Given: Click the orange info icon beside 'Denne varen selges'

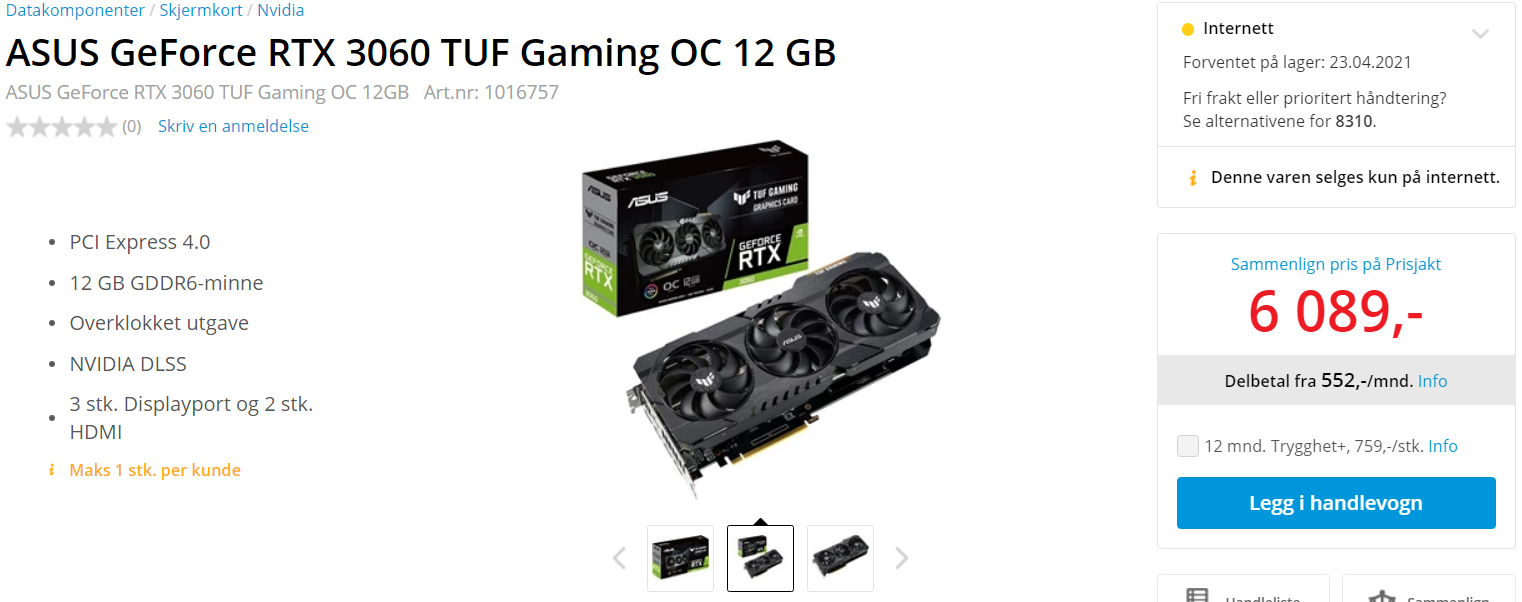Looking at the screenshot, I should (x=1192, y=178).
